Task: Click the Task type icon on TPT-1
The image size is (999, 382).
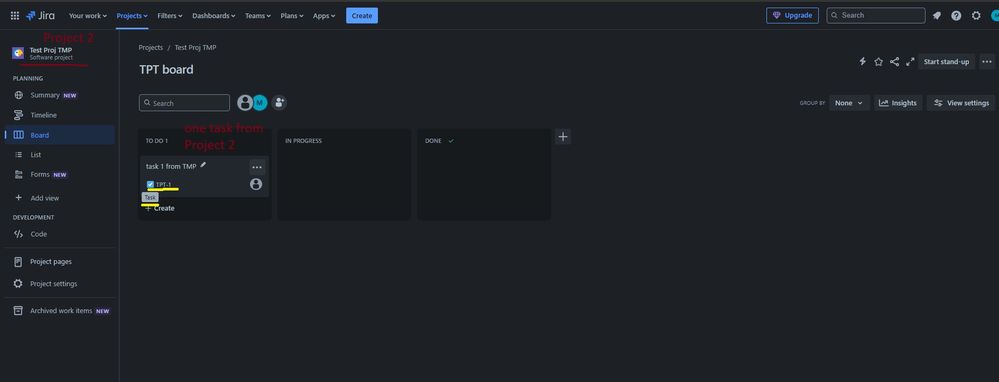Action: click(150, 185)
